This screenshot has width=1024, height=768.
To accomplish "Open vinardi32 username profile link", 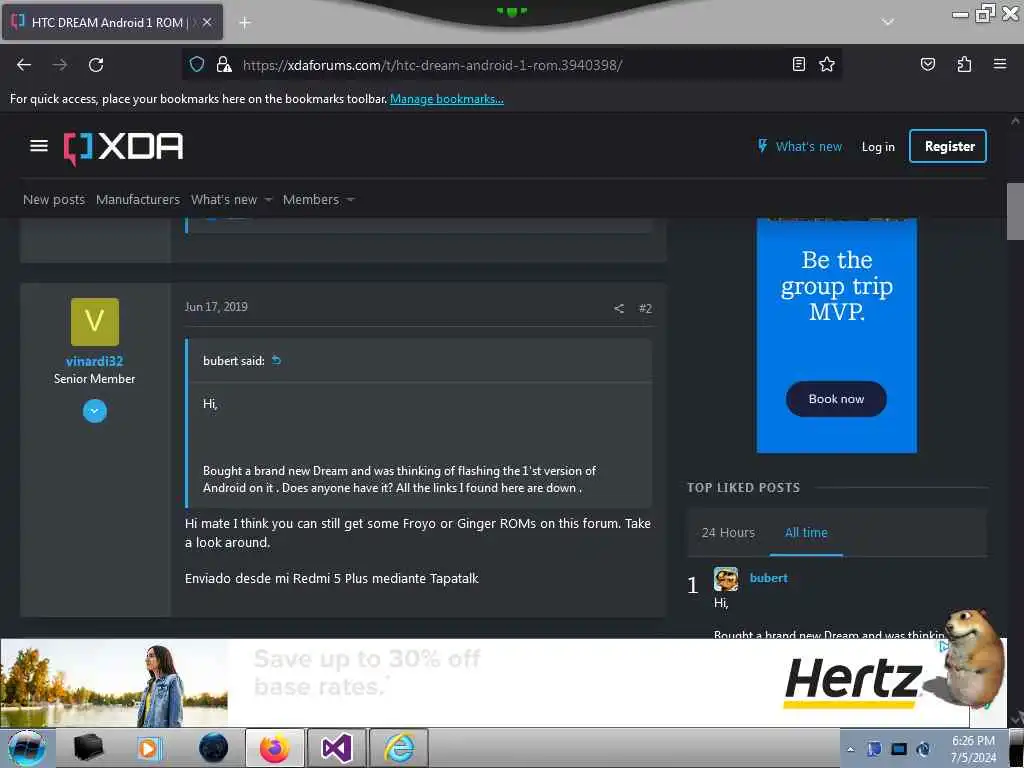I will pos(95,361).
